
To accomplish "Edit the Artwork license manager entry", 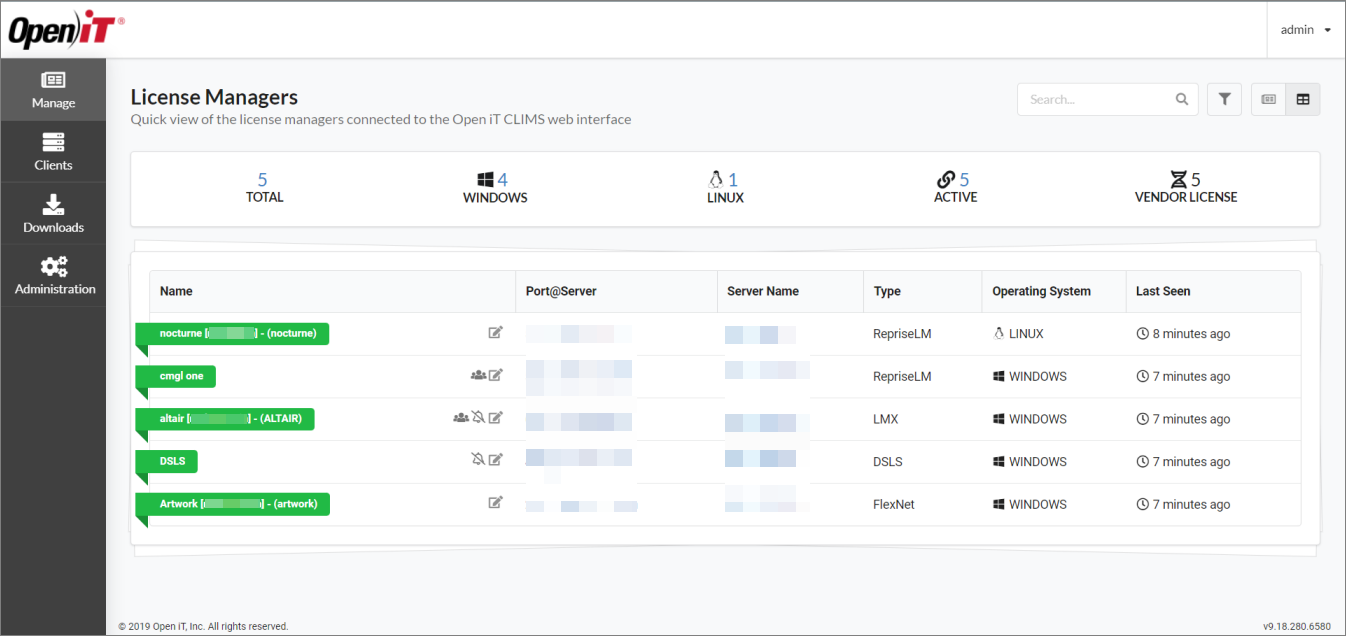I will (x=495, y=503).
